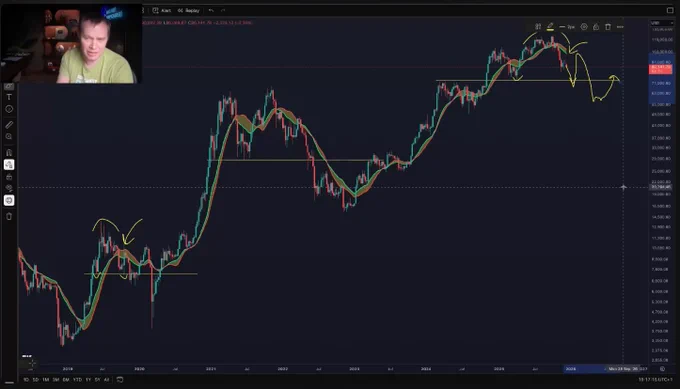Click the fullscreen icon at top right
This screenshot has height=389, width=680.
[x=670, y=10]
